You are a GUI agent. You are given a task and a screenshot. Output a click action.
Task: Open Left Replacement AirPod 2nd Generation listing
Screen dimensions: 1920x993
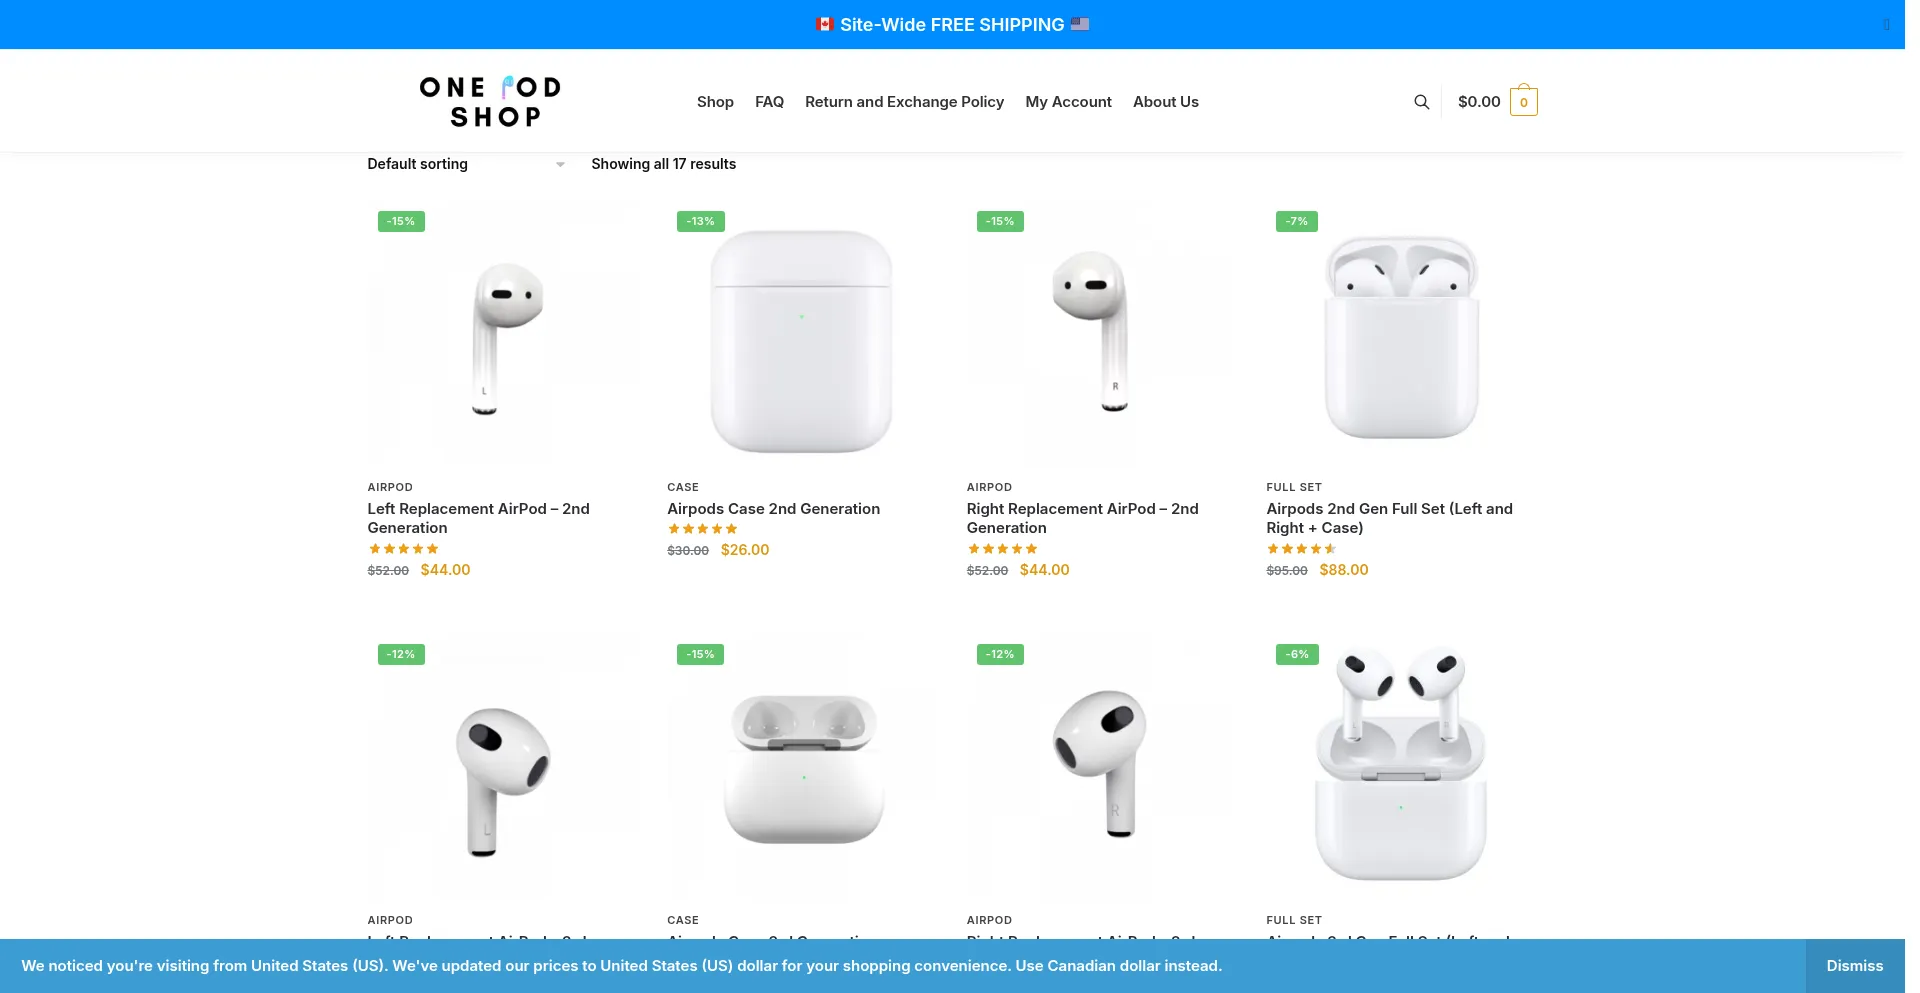478,518
